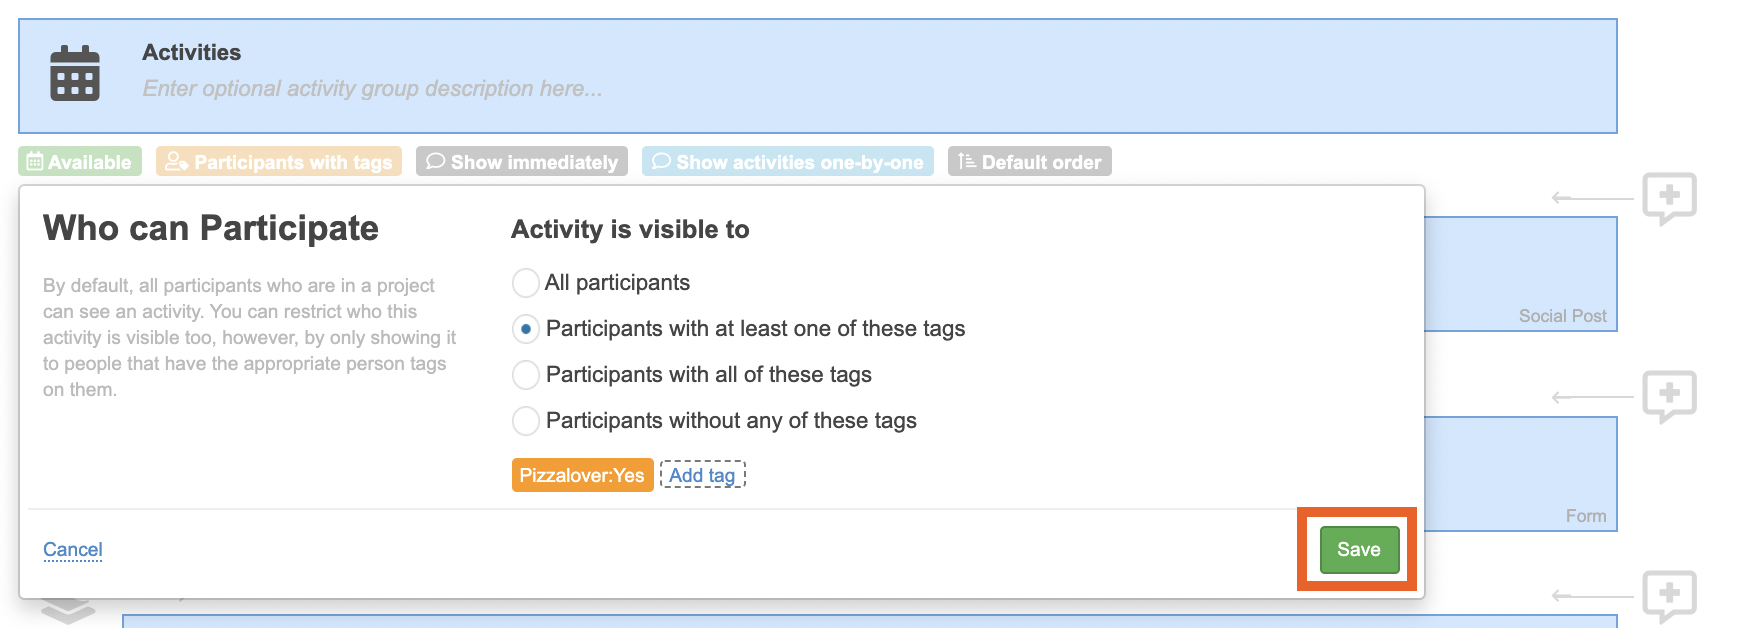Select the Social Post activity card
1760x628 pixels.
click(1520, 273)
